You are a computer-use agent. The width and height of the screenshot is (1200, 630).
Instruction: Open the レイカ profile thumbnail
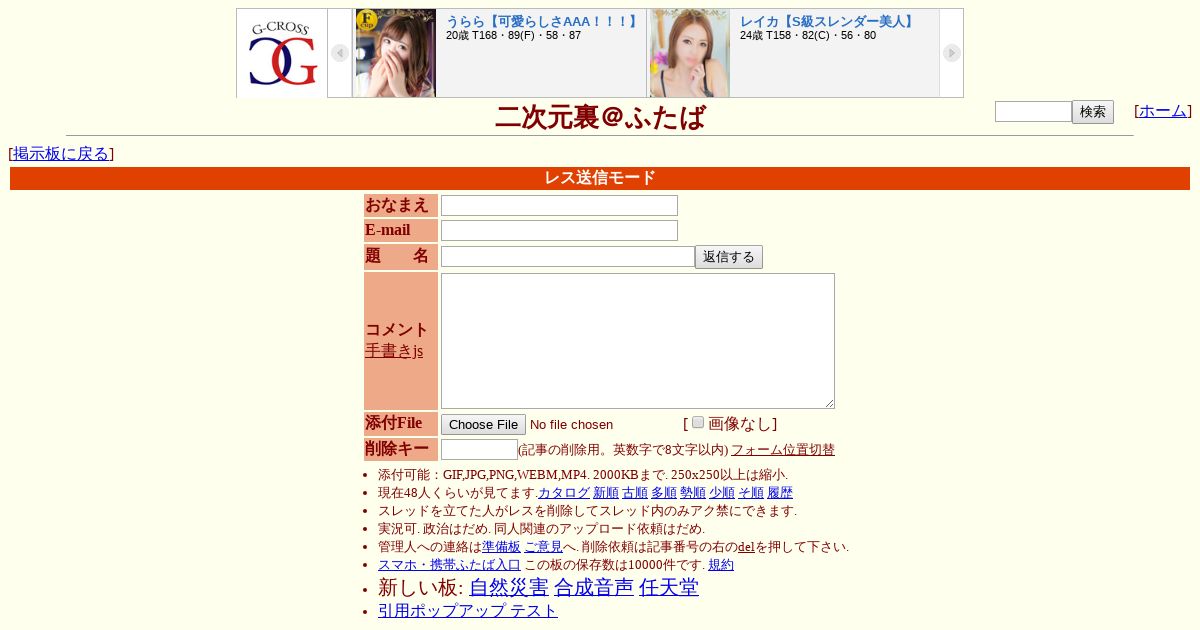pos(690,54)
